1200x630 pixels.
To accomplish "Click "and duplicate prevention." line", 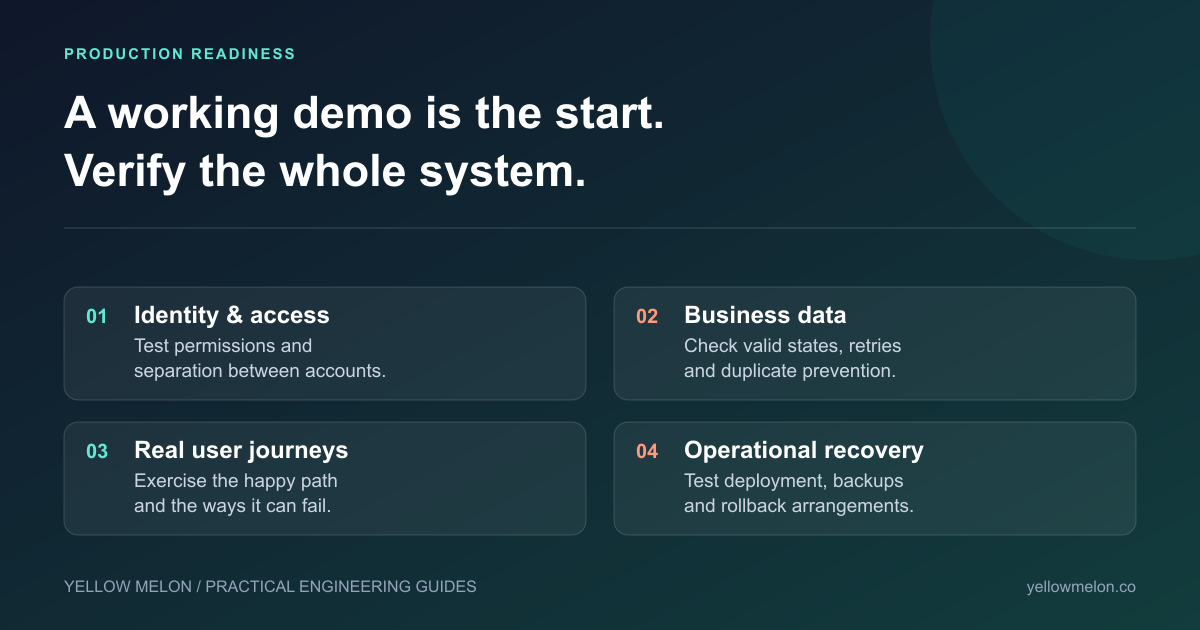I will point(790,370).
